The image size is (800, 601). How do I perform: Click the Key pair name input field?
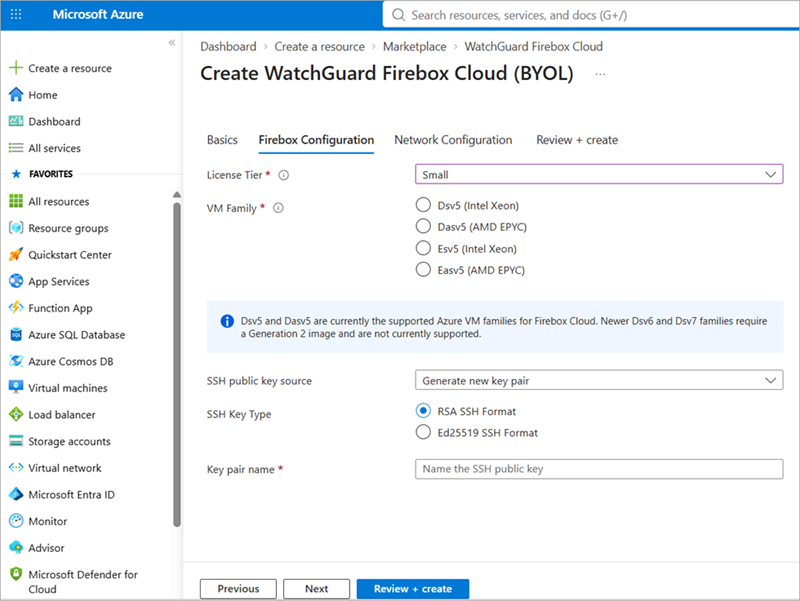(x=599, y=469)
